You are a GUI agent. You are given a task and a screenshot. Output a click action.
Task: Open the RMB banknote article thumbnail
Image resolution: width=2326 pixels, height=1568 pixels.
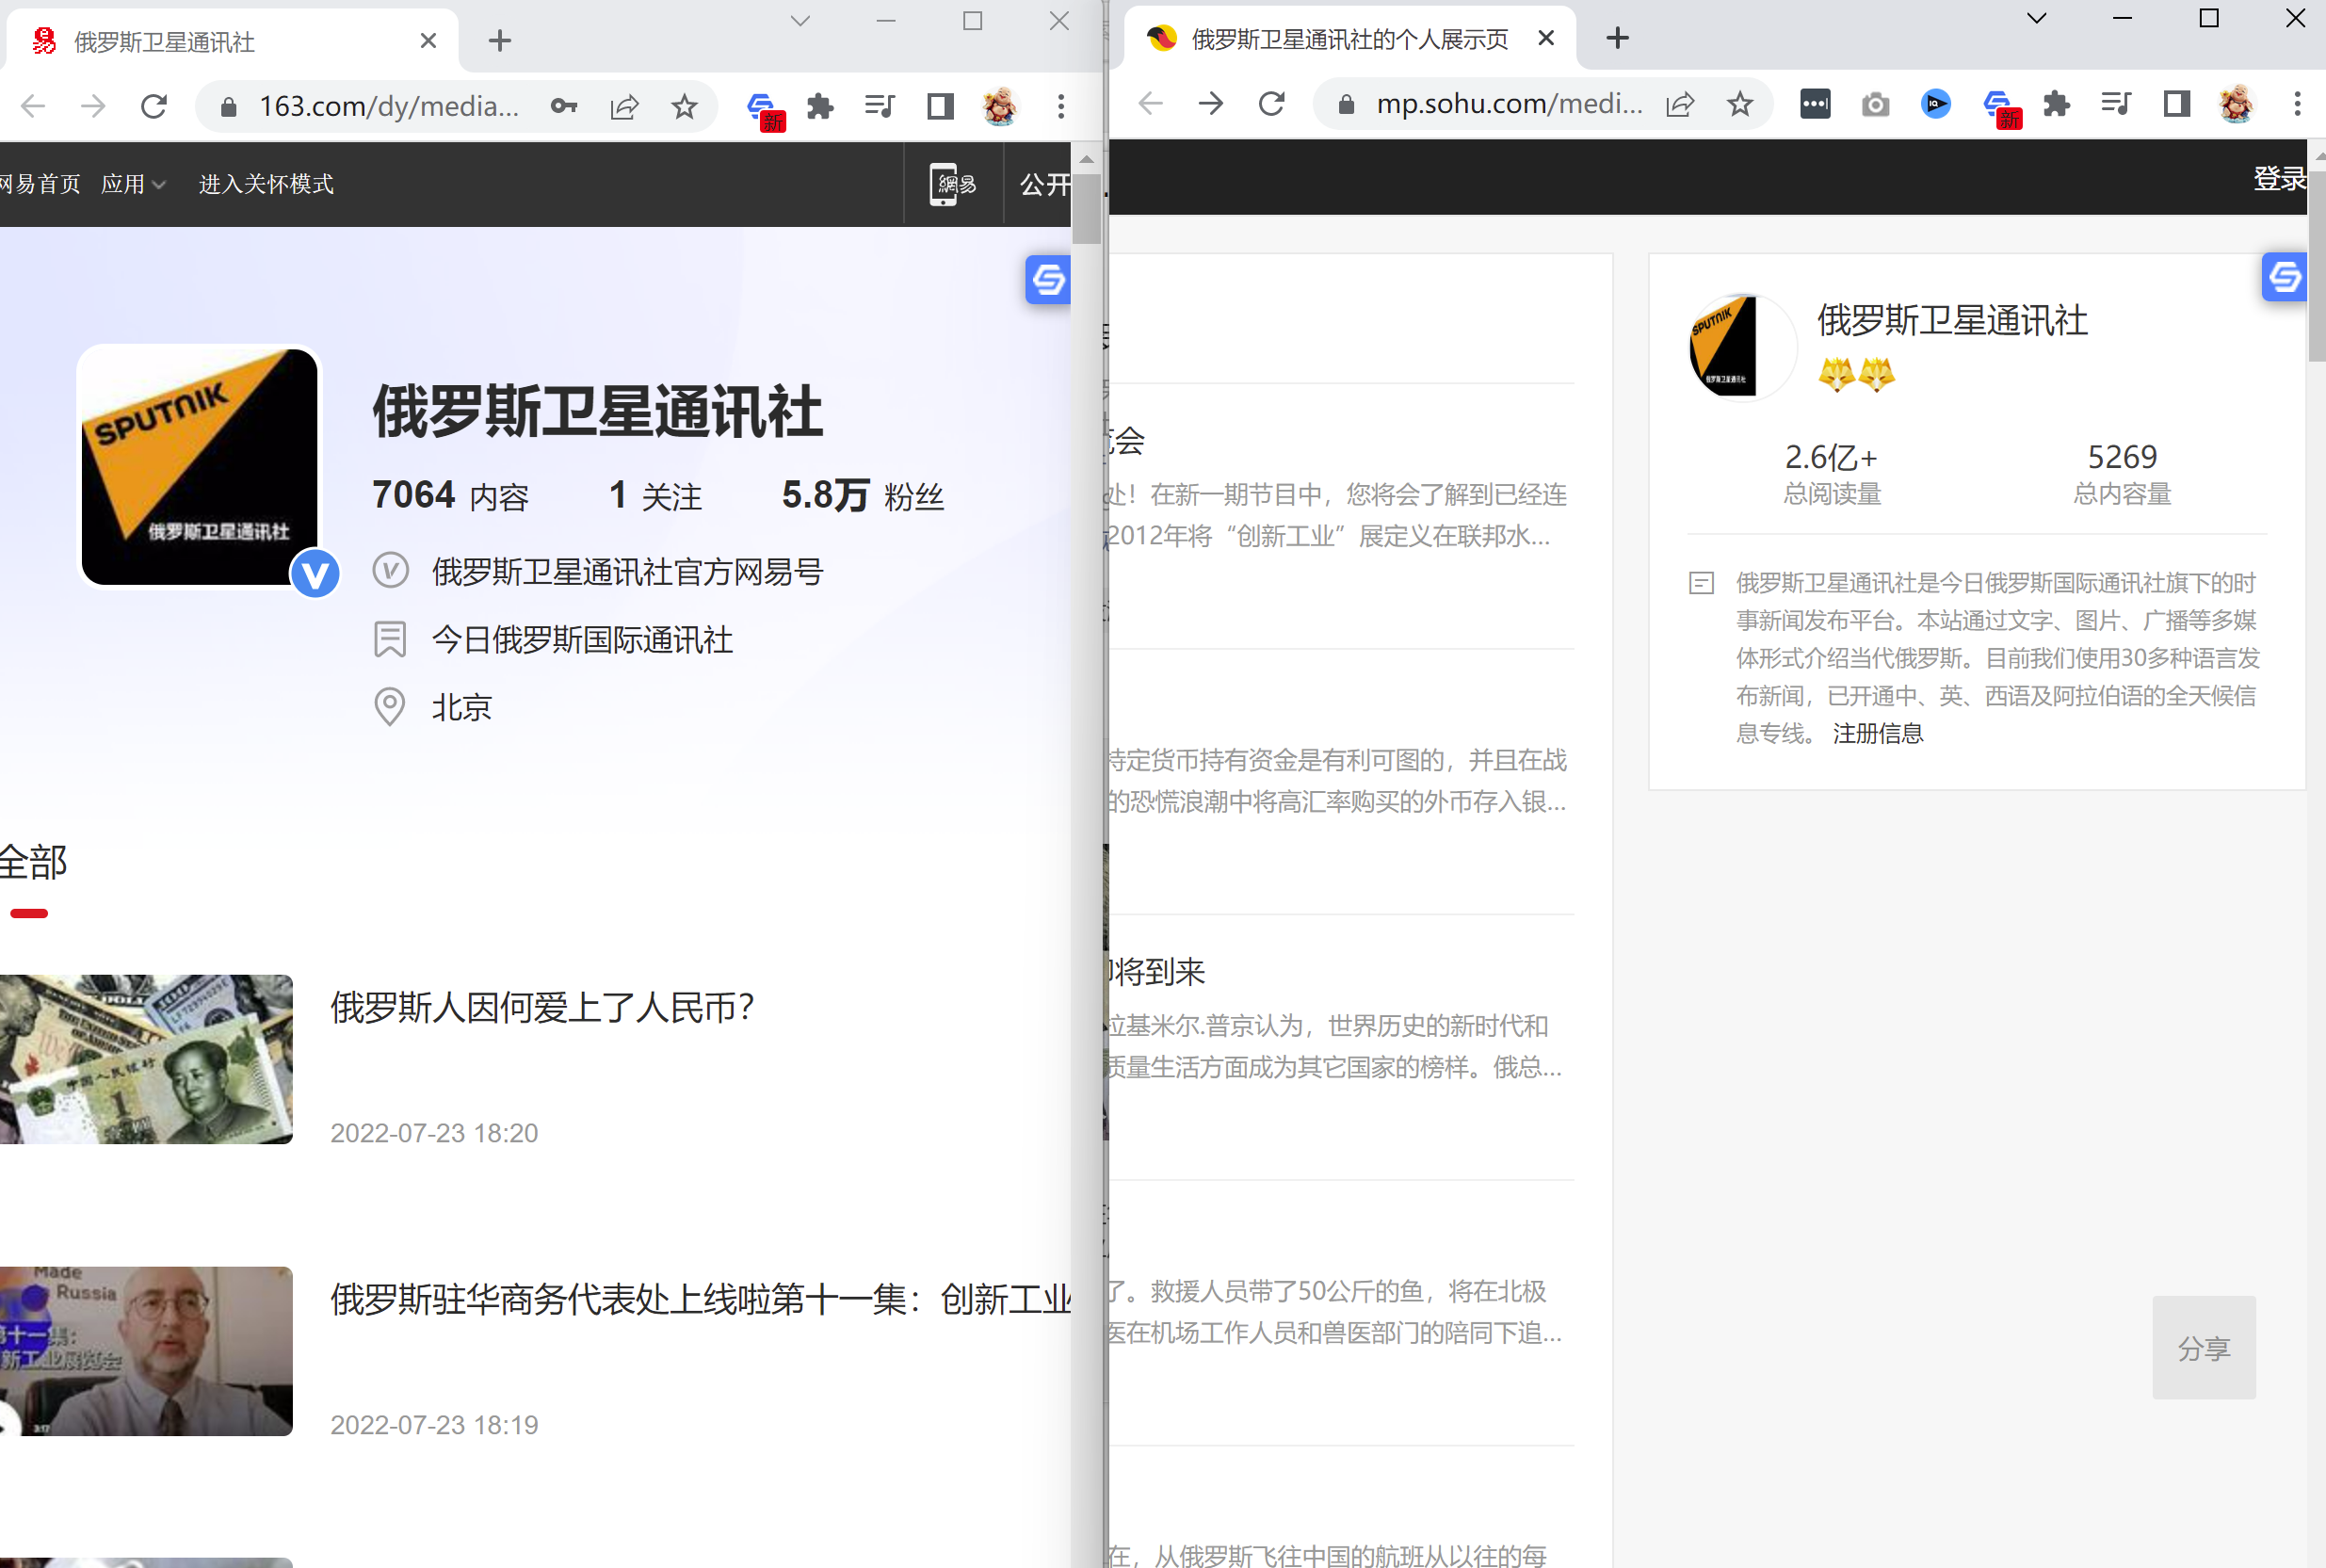[146, 1059]
